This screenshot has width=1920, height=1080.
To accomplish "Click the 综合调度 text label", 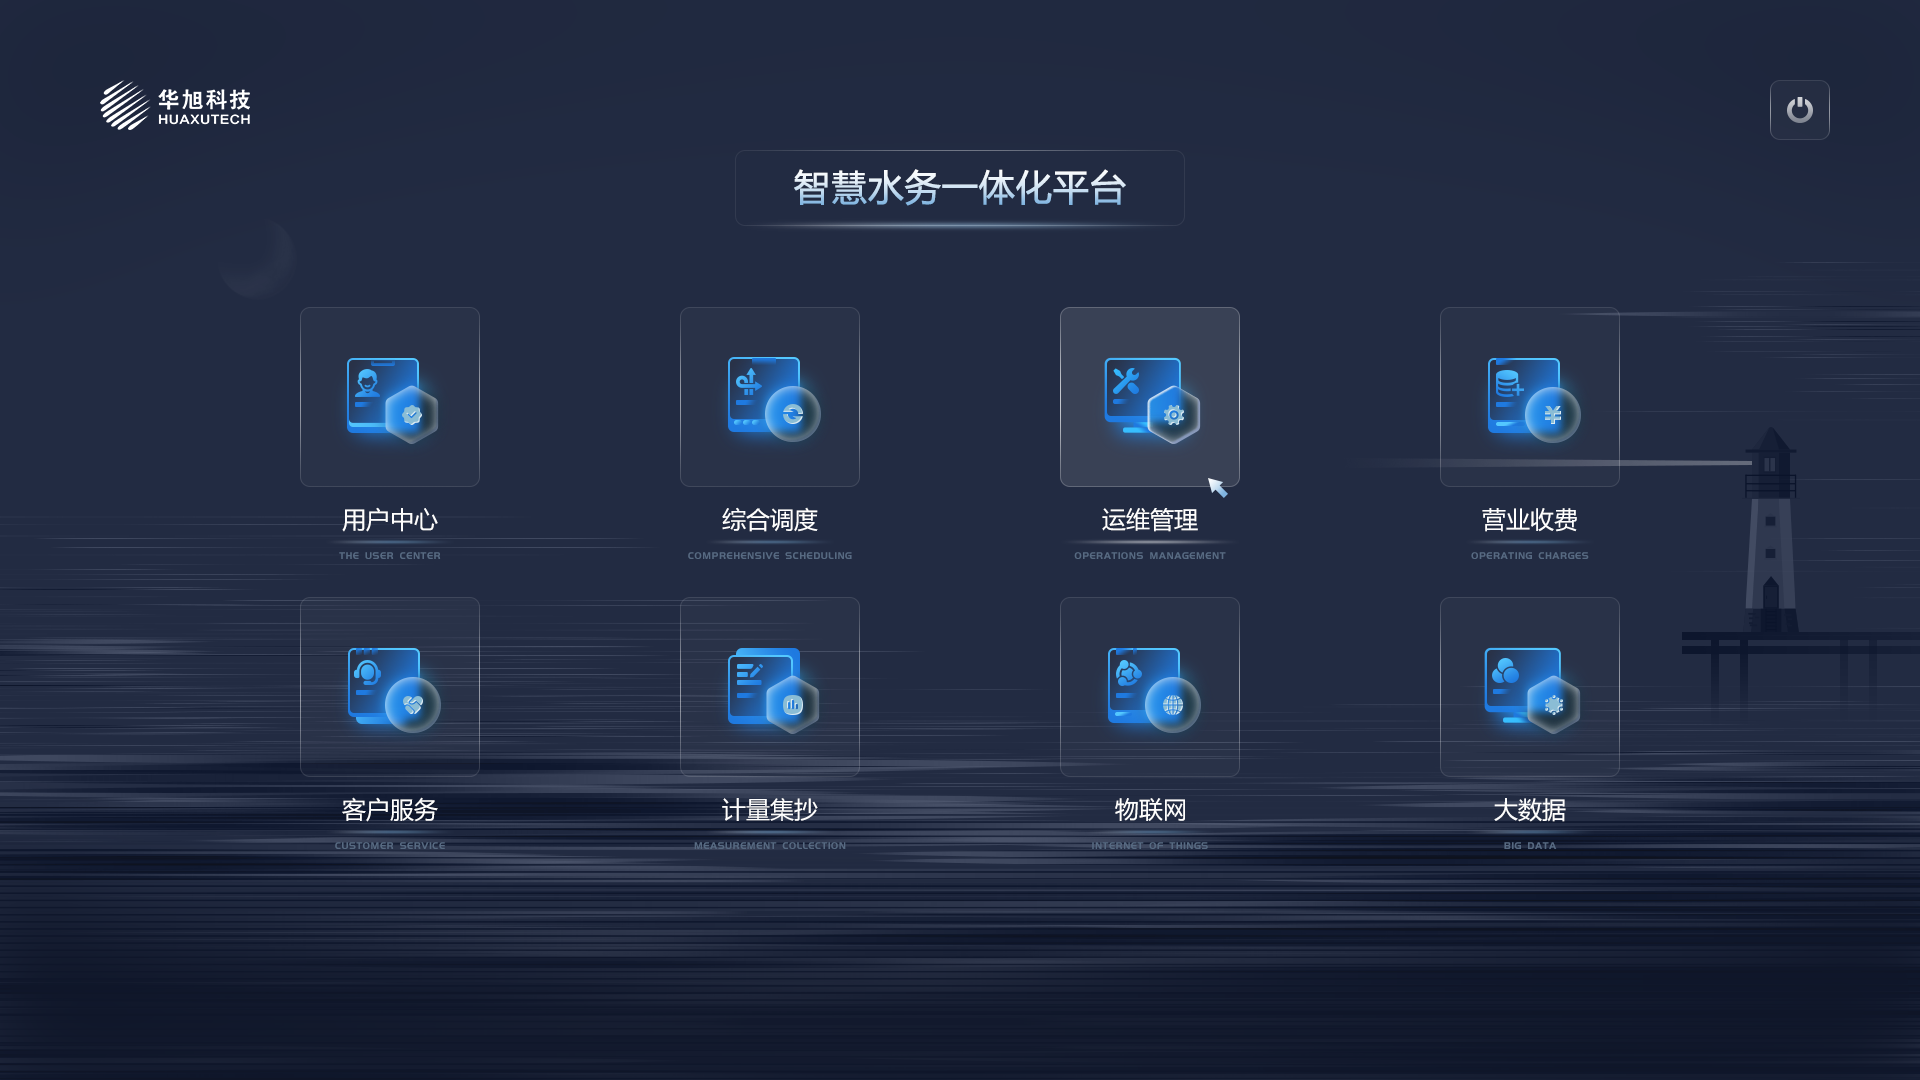I will [x=770, y=520].
